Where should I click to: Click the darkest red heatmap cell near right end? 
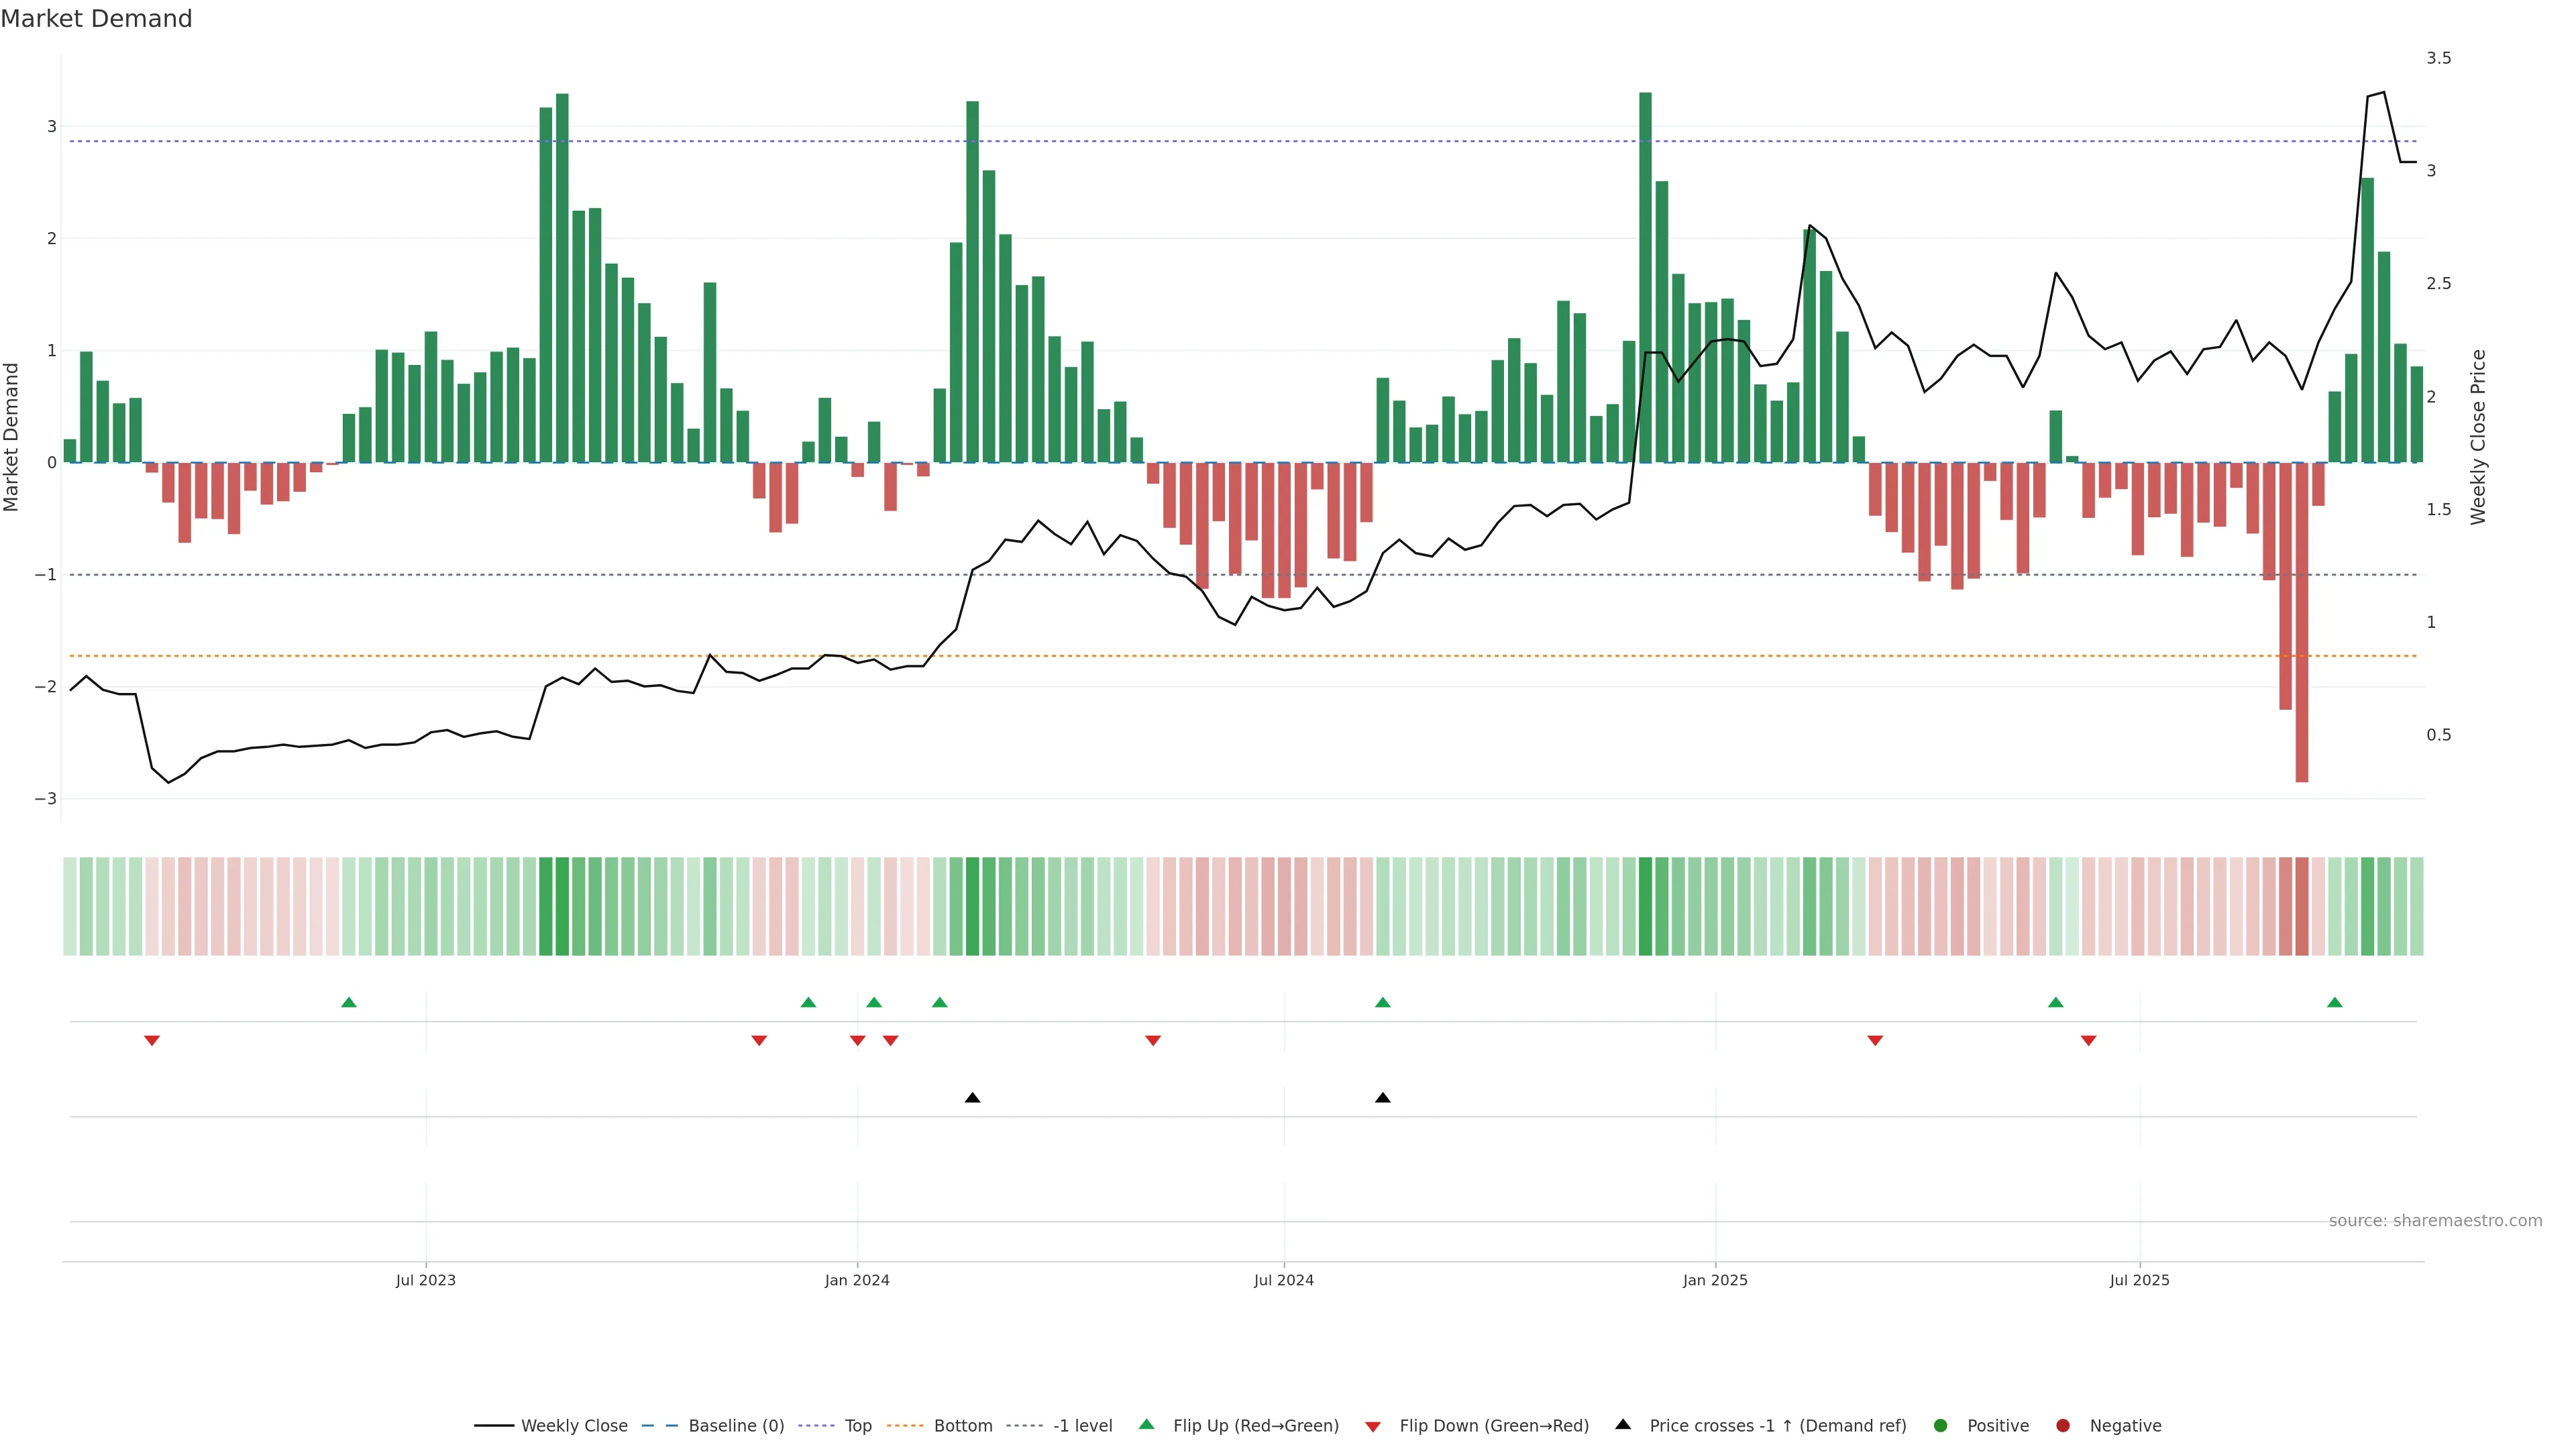(x=2302, y=906)
